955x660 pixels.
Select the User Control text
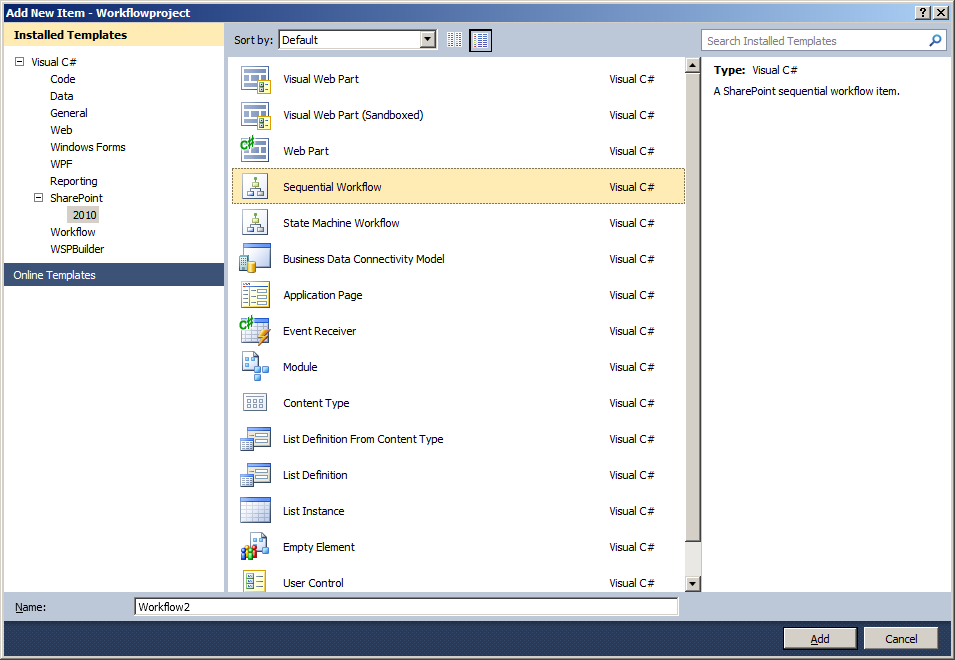click(313, 583)
